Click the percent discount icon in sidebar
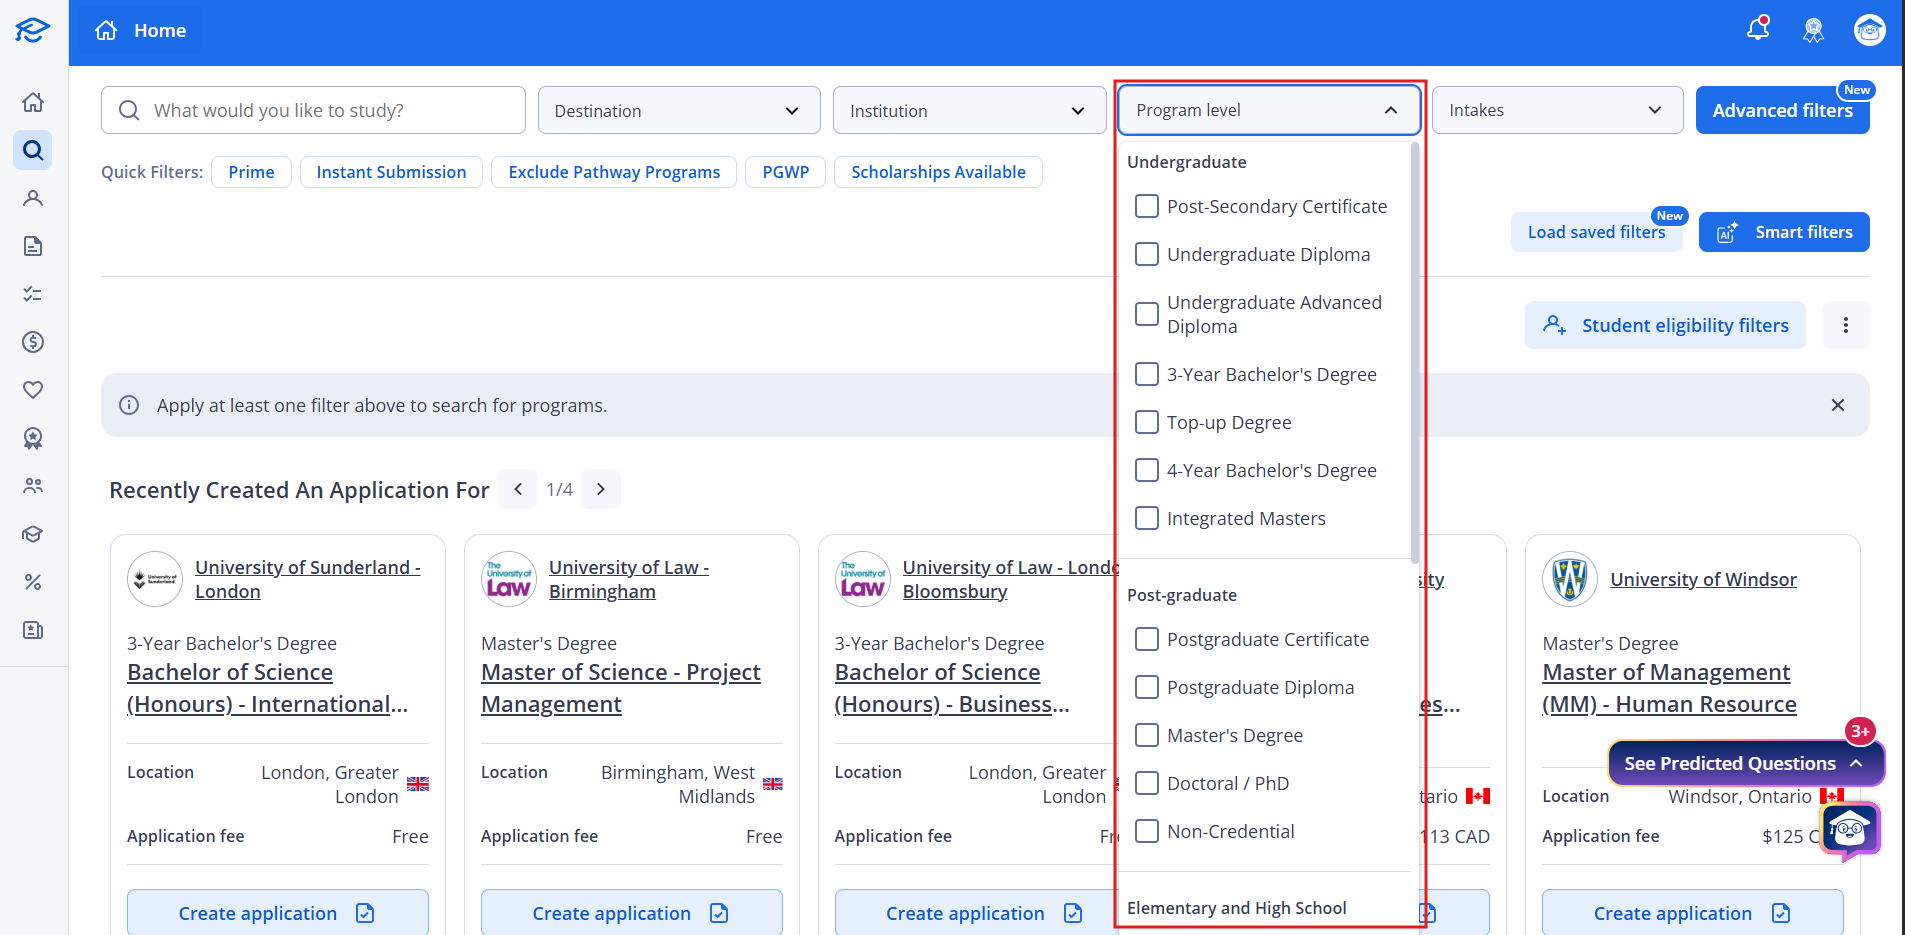This screenshot has width=1905, height=935. [33, 582]
